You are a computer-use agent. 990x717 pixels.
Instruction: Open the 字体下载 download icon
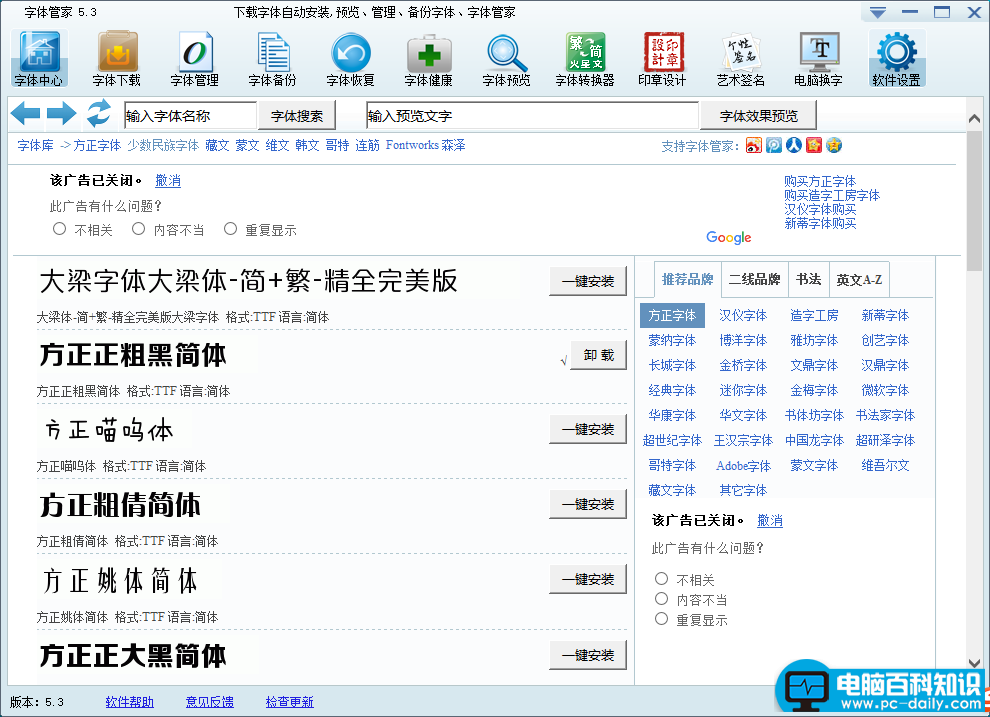click(x=117, y=59)
